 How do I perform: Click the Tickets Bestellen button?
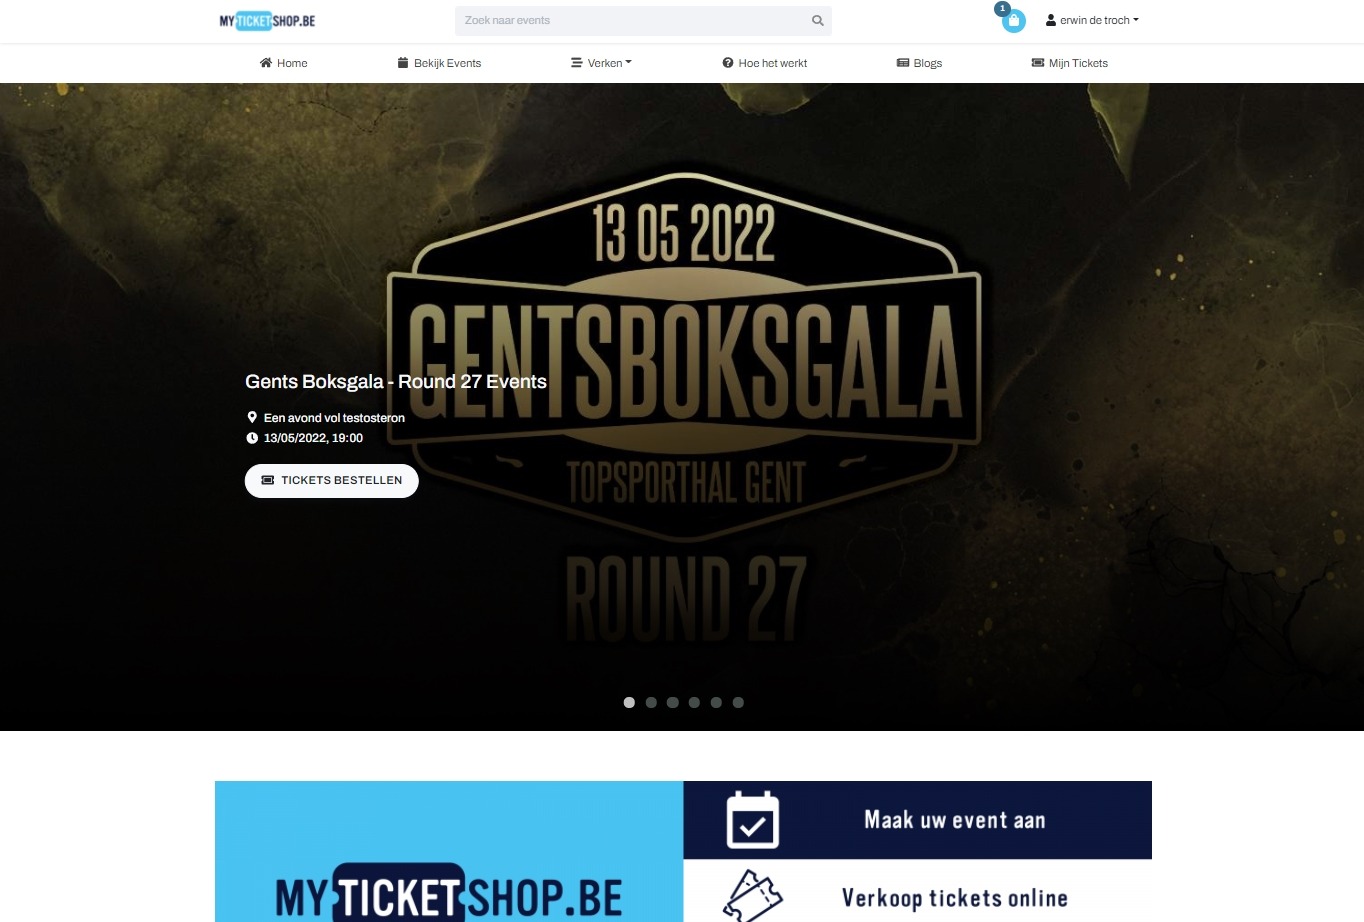(x=332, y=481)
